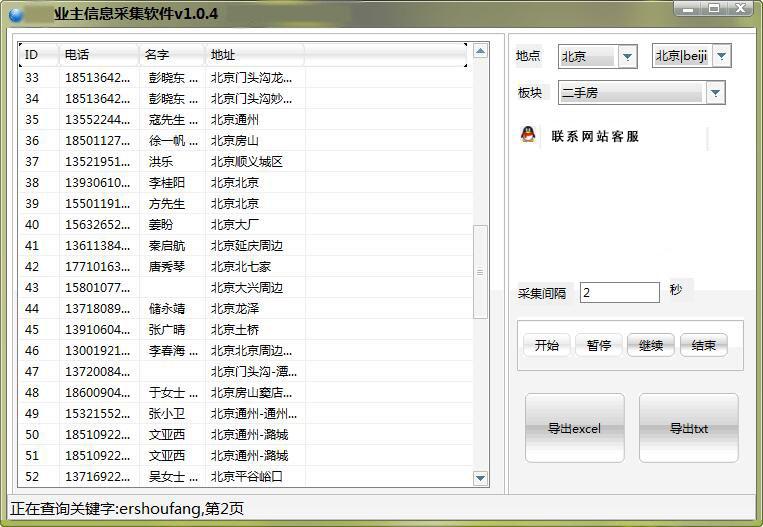
Task: Click the 暂停 button
Action: (x=599, y=345)
